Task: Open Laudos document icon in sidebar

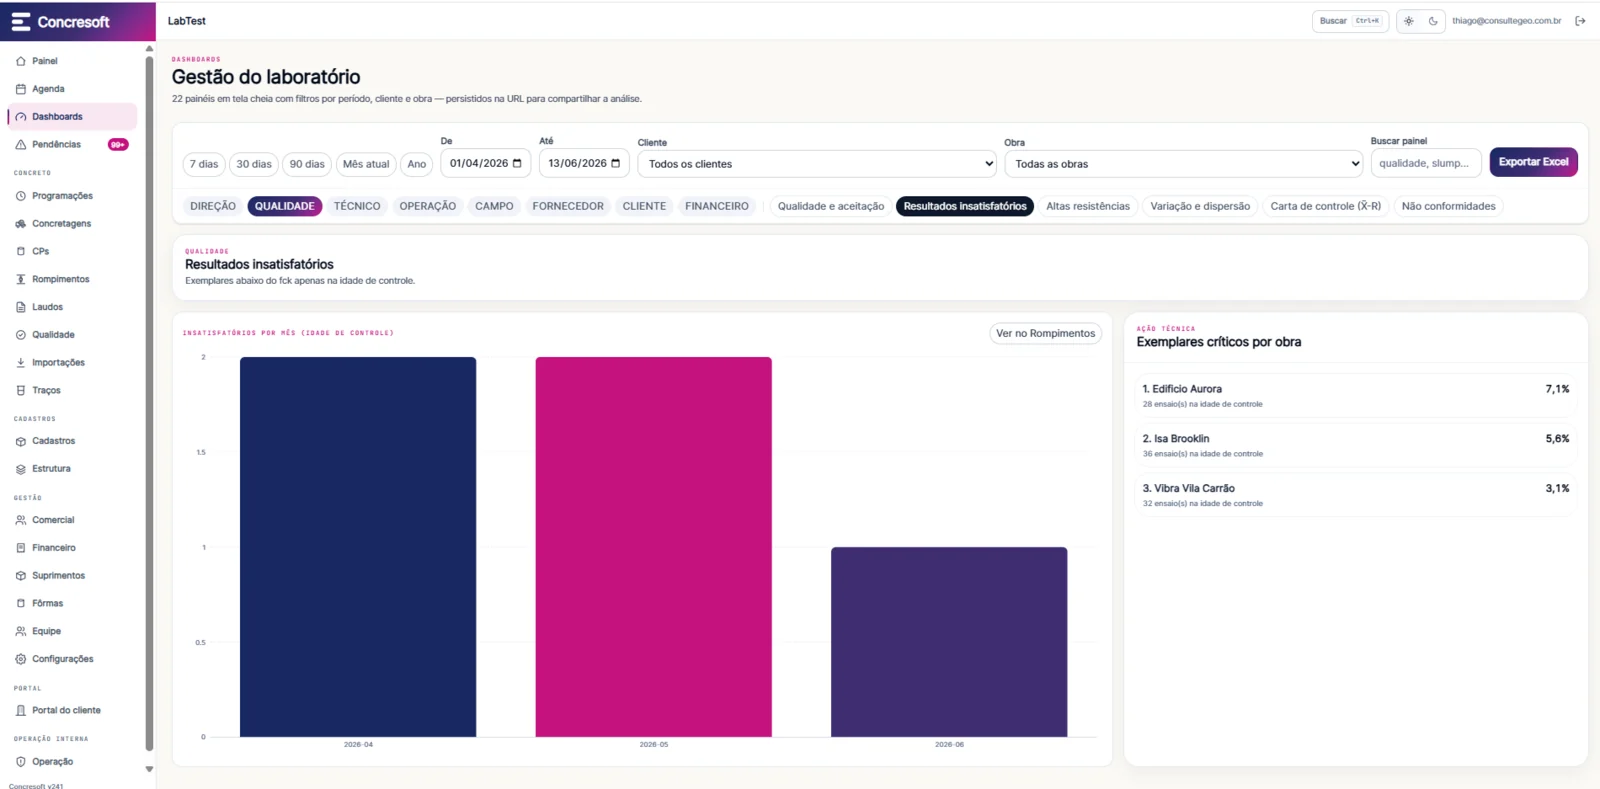Action: pyautogui.click(x=20, y=308)
